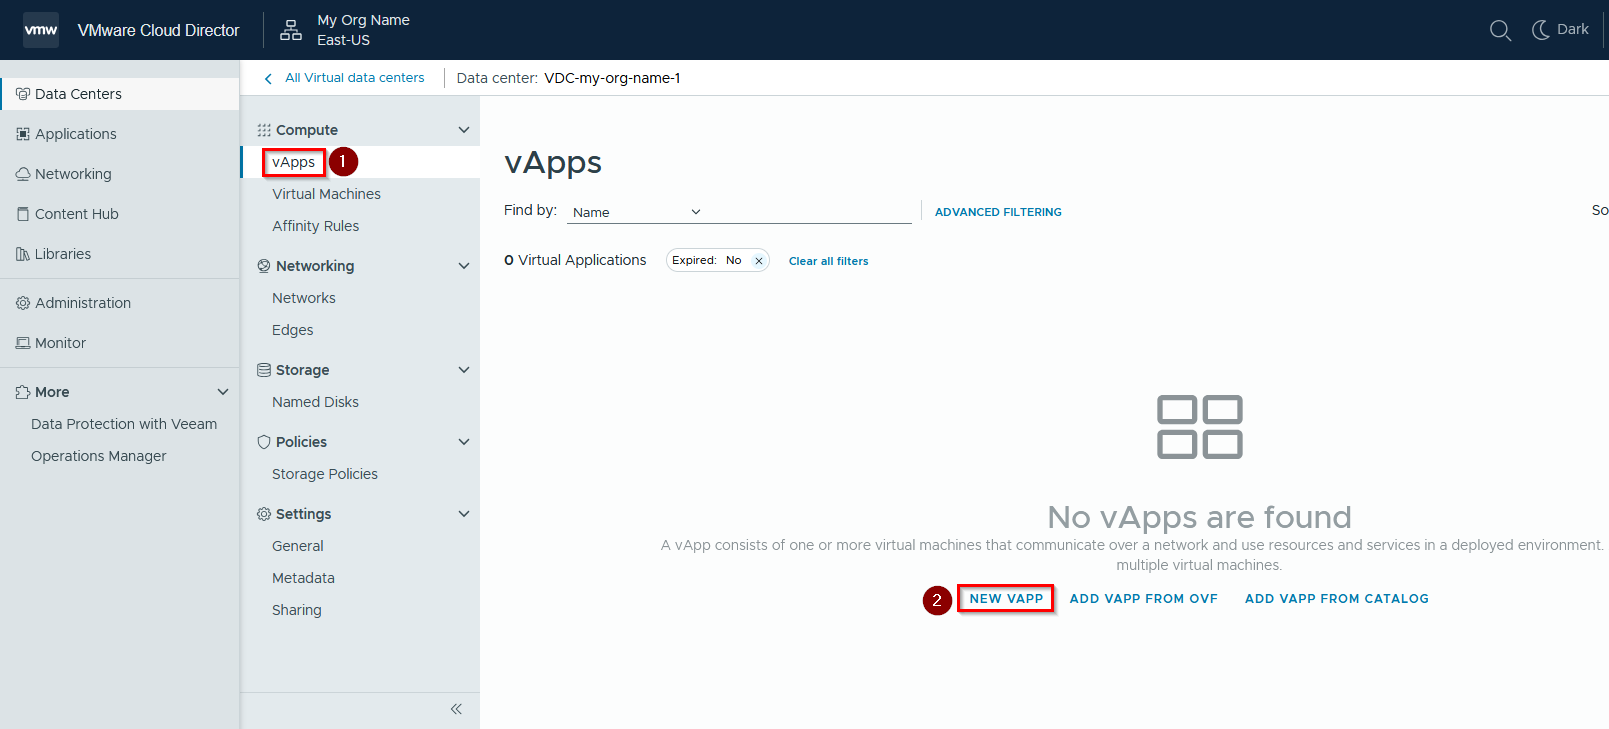Click the '0 Virtual Applications' count text

(x=575, y=260)
